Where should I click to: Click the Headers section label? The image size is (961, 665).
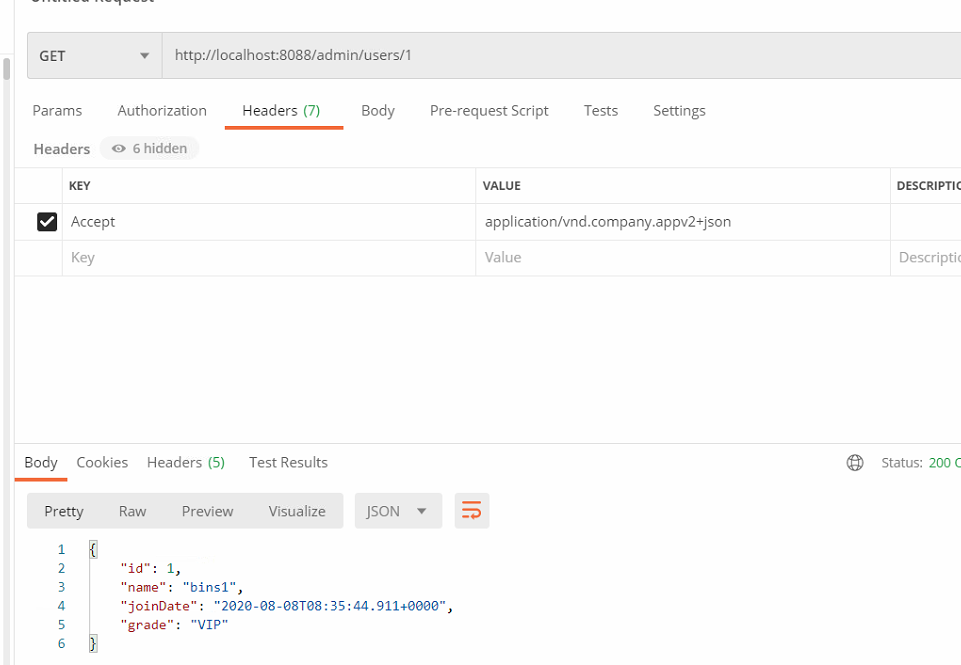[61, 149]
